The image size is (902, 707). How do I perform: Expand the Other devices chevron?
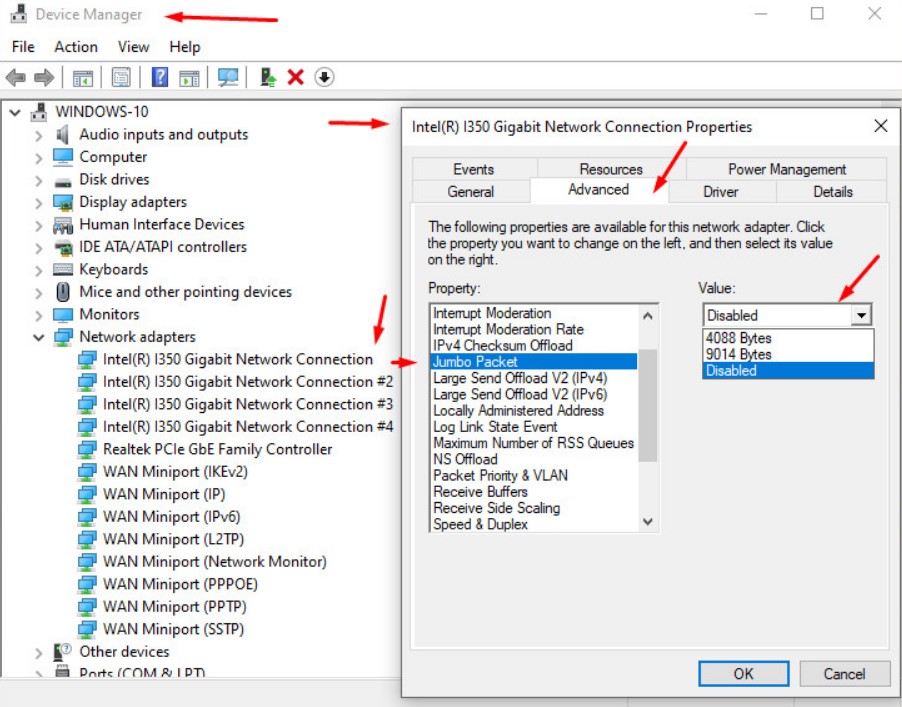pos(39,653)
